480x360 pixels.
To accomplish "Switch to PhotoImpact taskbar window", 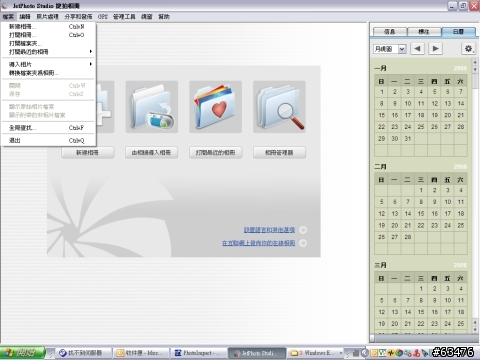I will (x=198, y=353).
